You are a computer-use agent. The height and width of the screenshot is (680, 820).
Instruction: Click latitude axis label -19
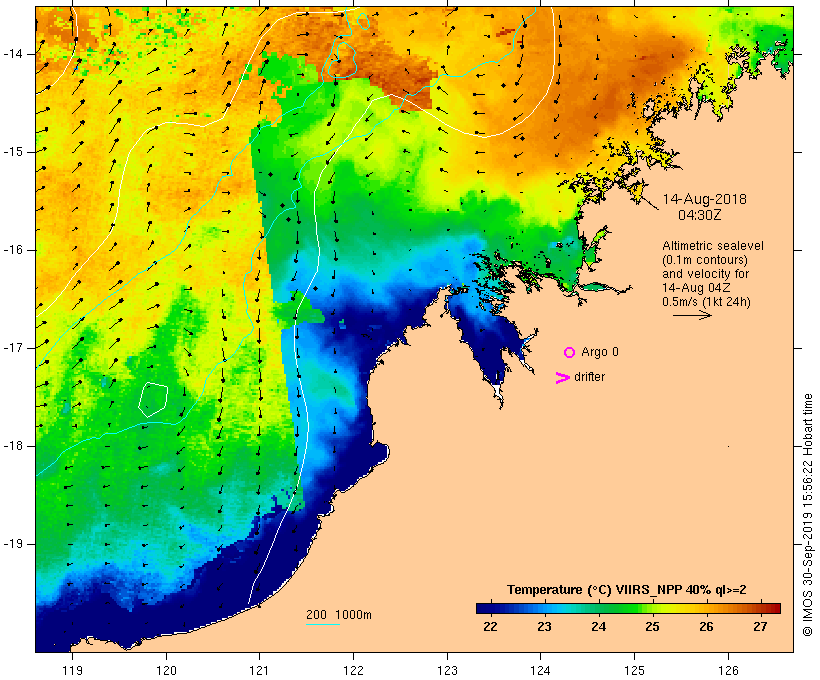click(x=13, y=545)
